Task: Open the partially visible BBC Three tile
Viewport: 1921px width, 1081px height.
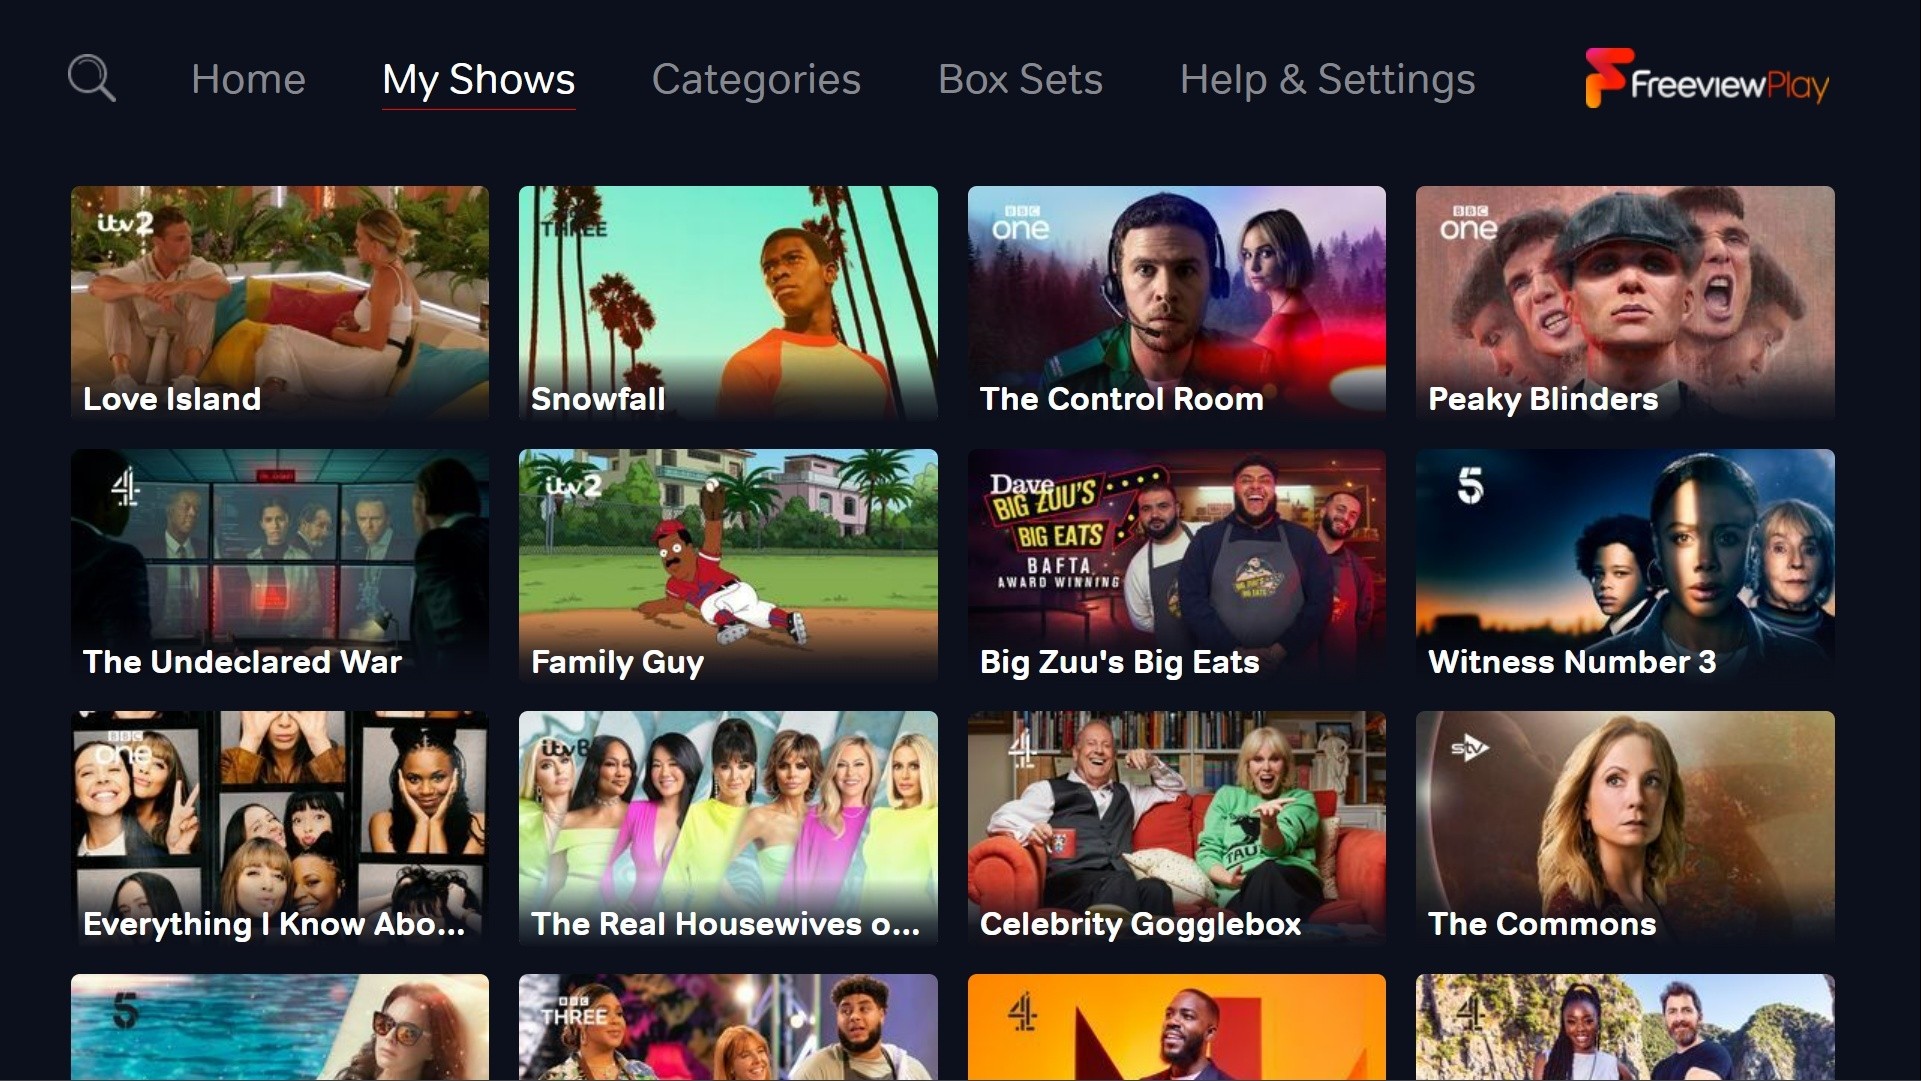Action: point(728,1027)
